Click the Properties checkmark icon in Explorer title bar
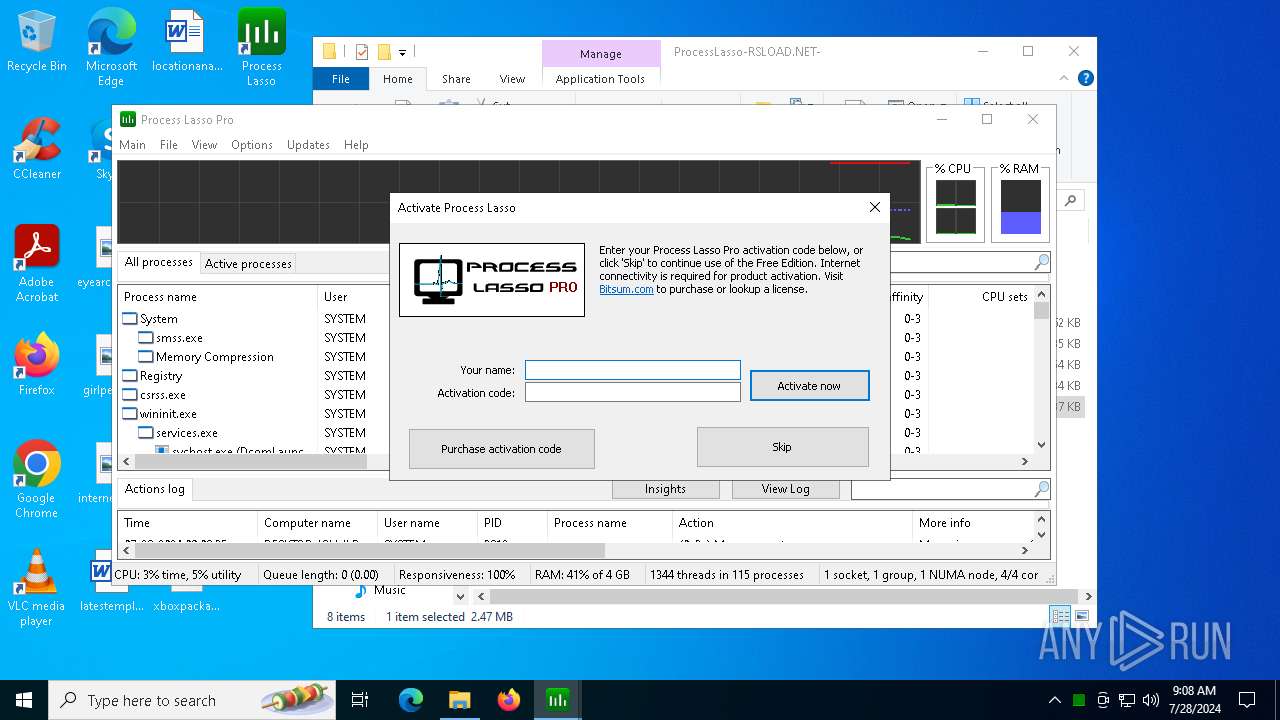The height and width of the screenshot is (720, 1280). click(x=362, y=52)
